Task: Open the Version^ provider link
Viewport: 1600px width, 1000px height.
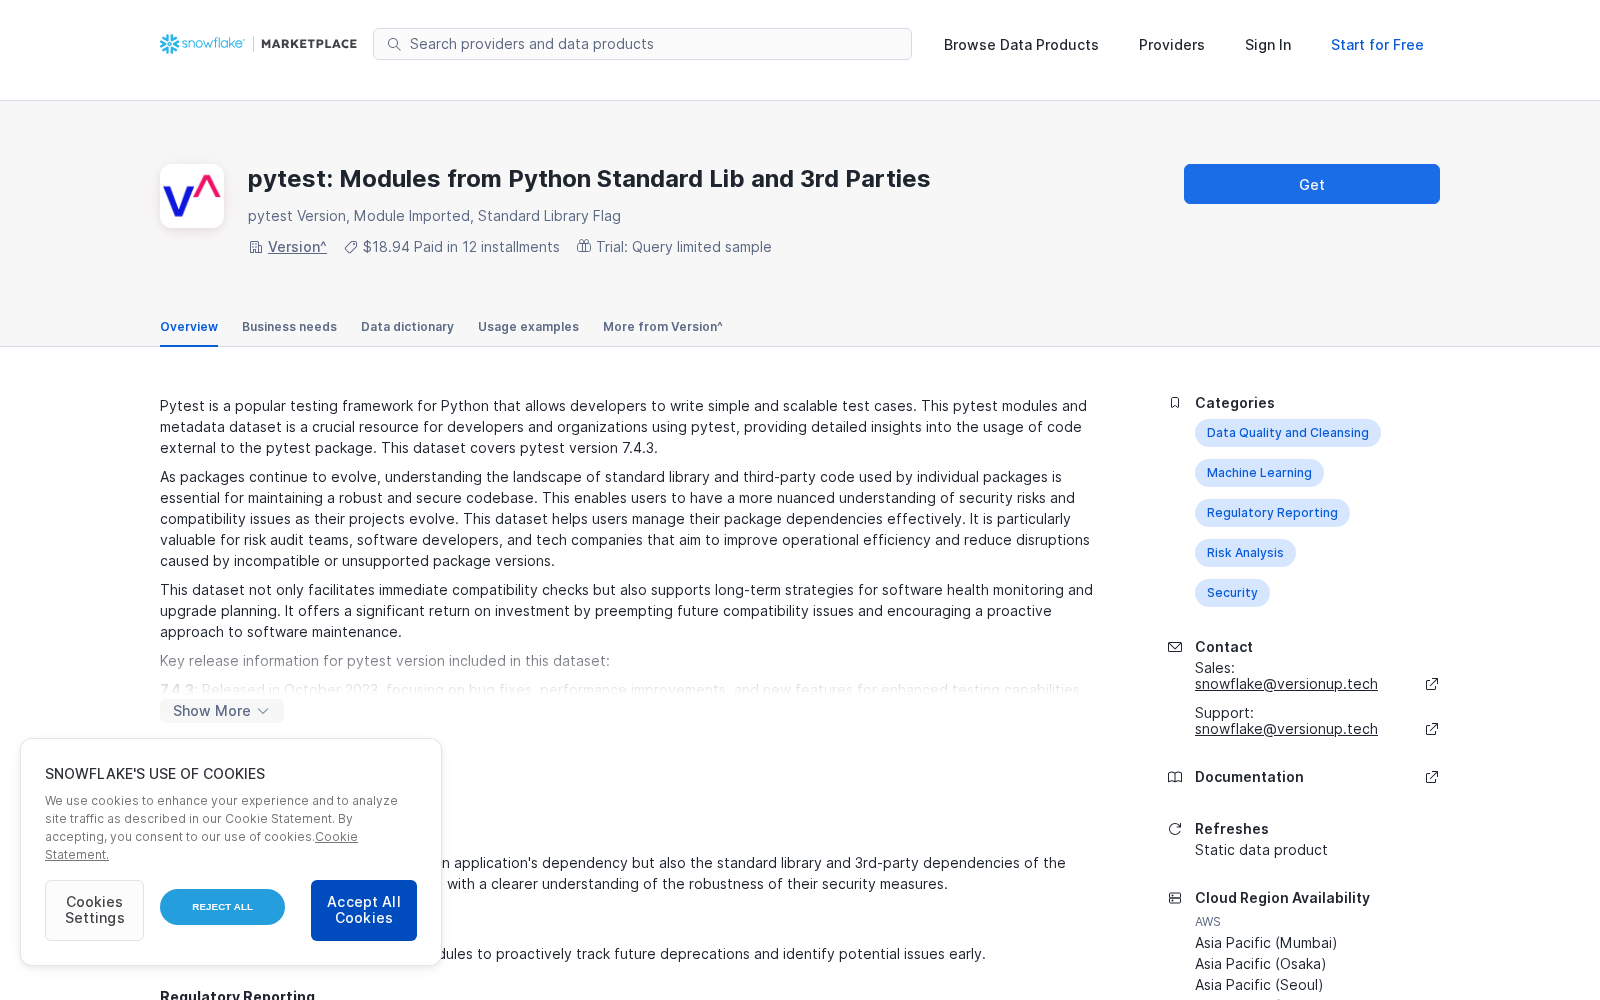Action: pos(297,247)
